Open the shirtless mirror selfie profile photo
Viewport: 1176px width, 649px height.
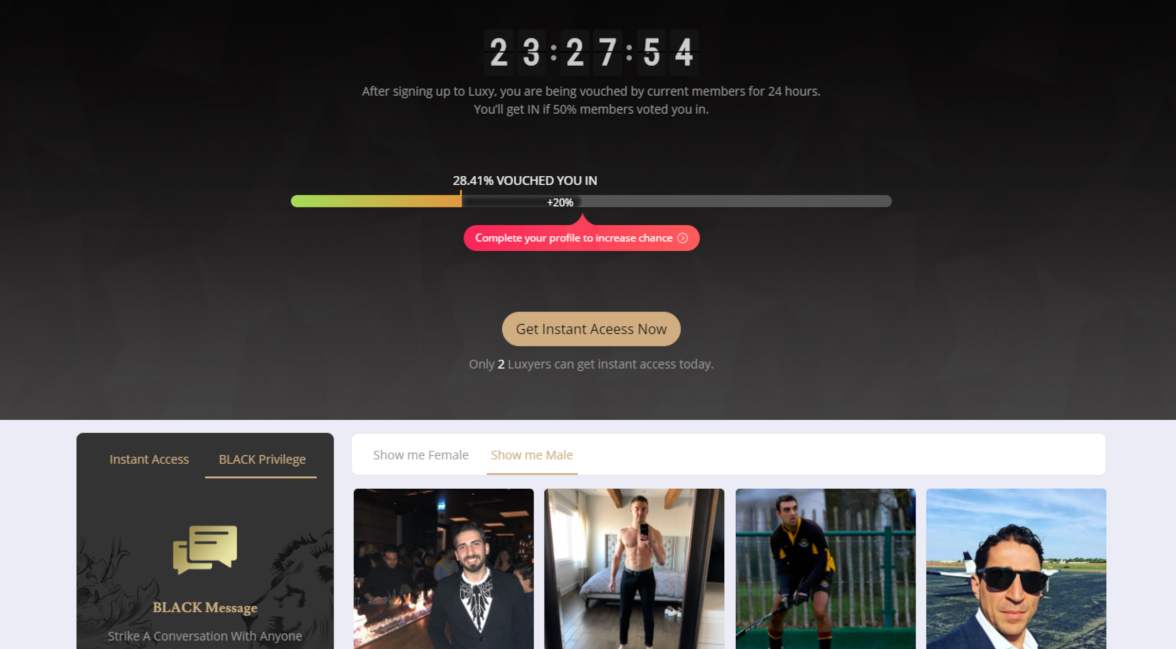point(634,569)
